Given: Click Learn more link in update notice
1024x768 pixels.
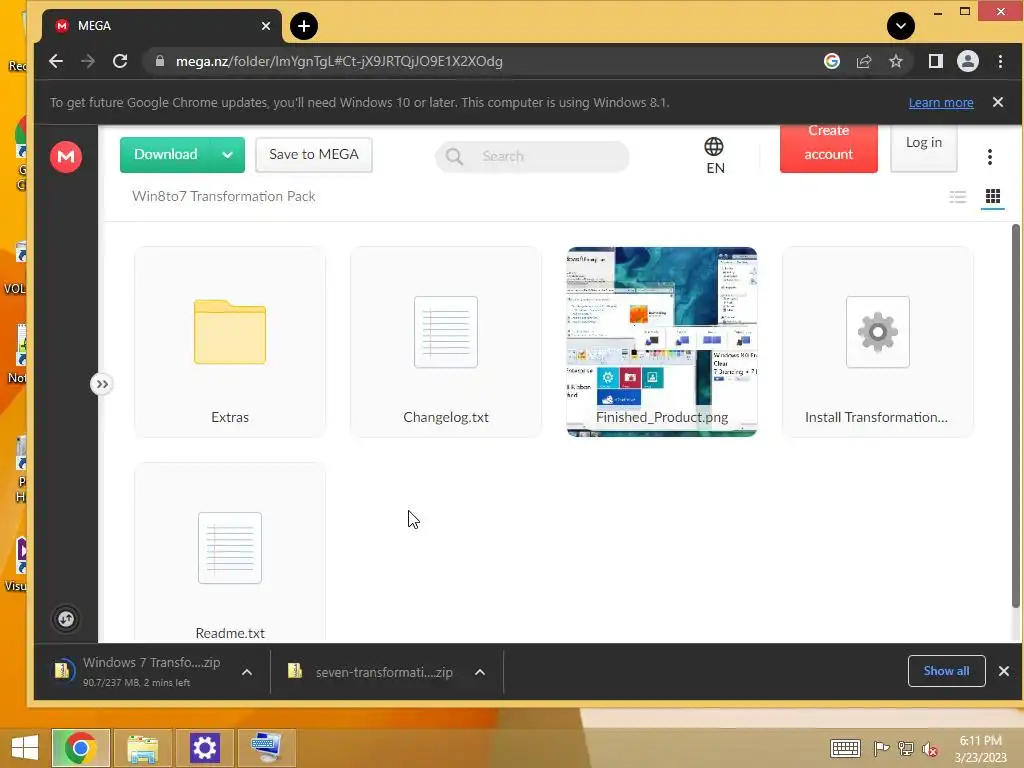Looking at the screenshot, I should (941, 103).
